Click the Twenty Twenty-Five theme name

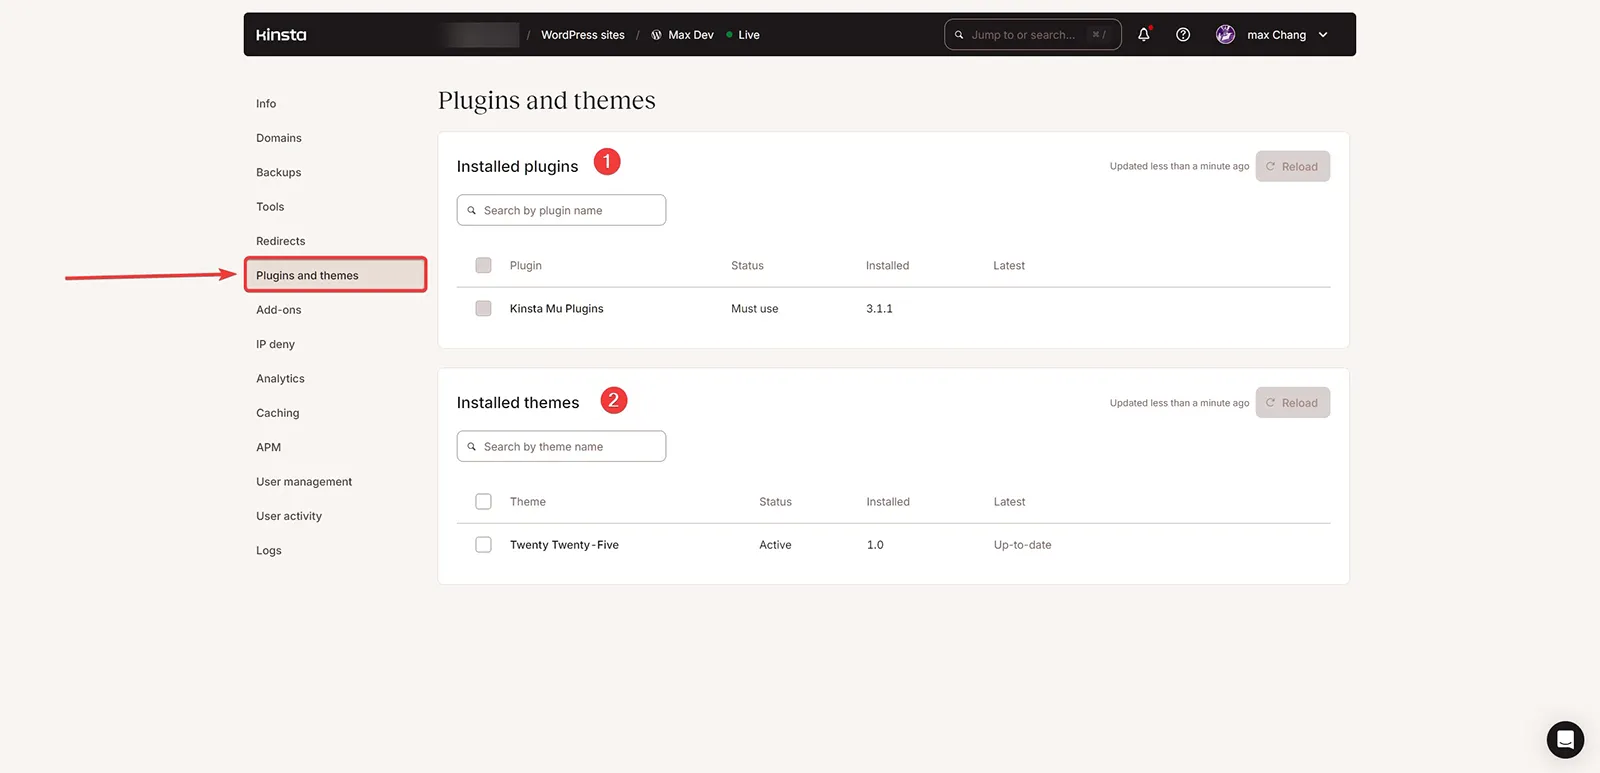(564, 545)
